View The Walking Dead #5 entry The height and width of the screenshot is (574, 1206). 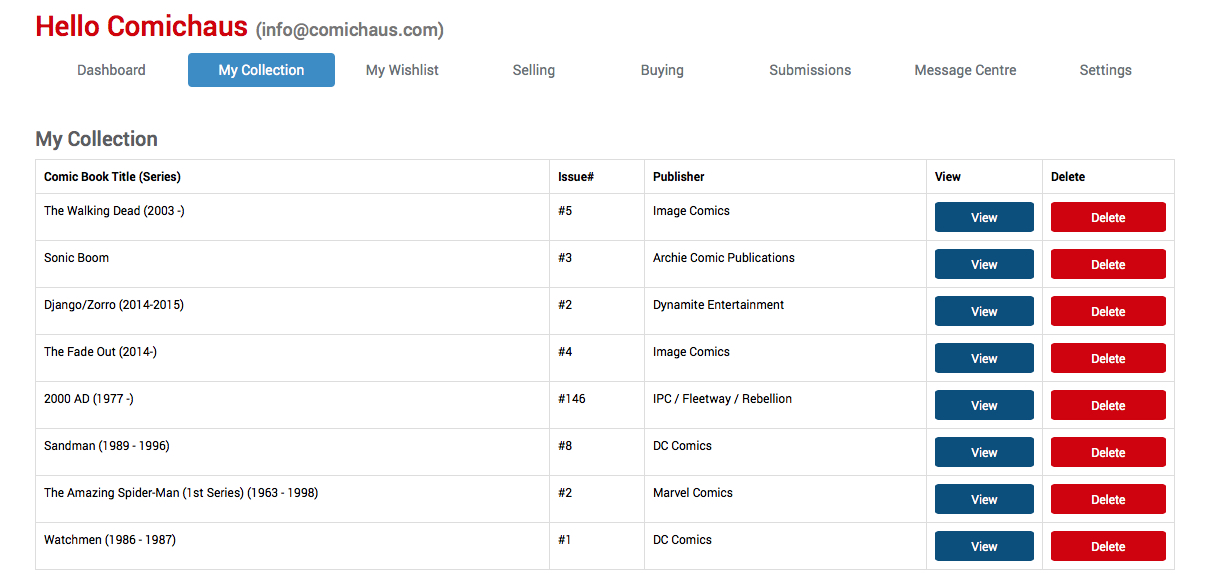[984, 217]
